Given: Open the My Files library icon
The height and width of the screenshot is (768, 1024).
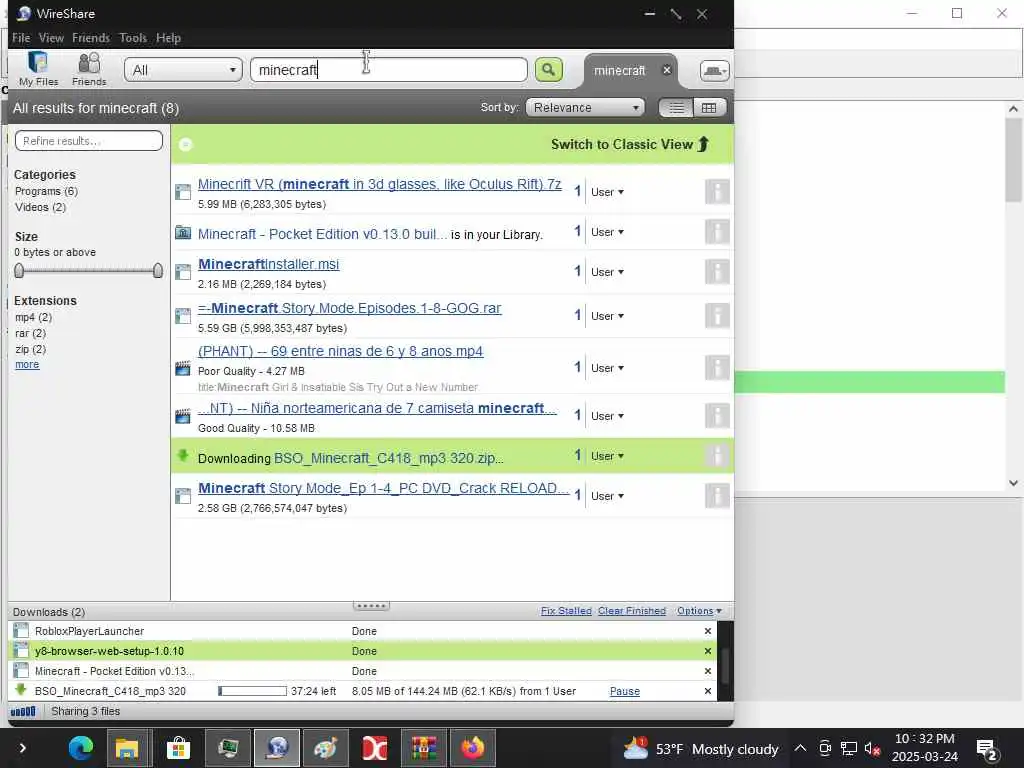Looking at the screenshot, I should pyautogui.click(x=38, y=68).
